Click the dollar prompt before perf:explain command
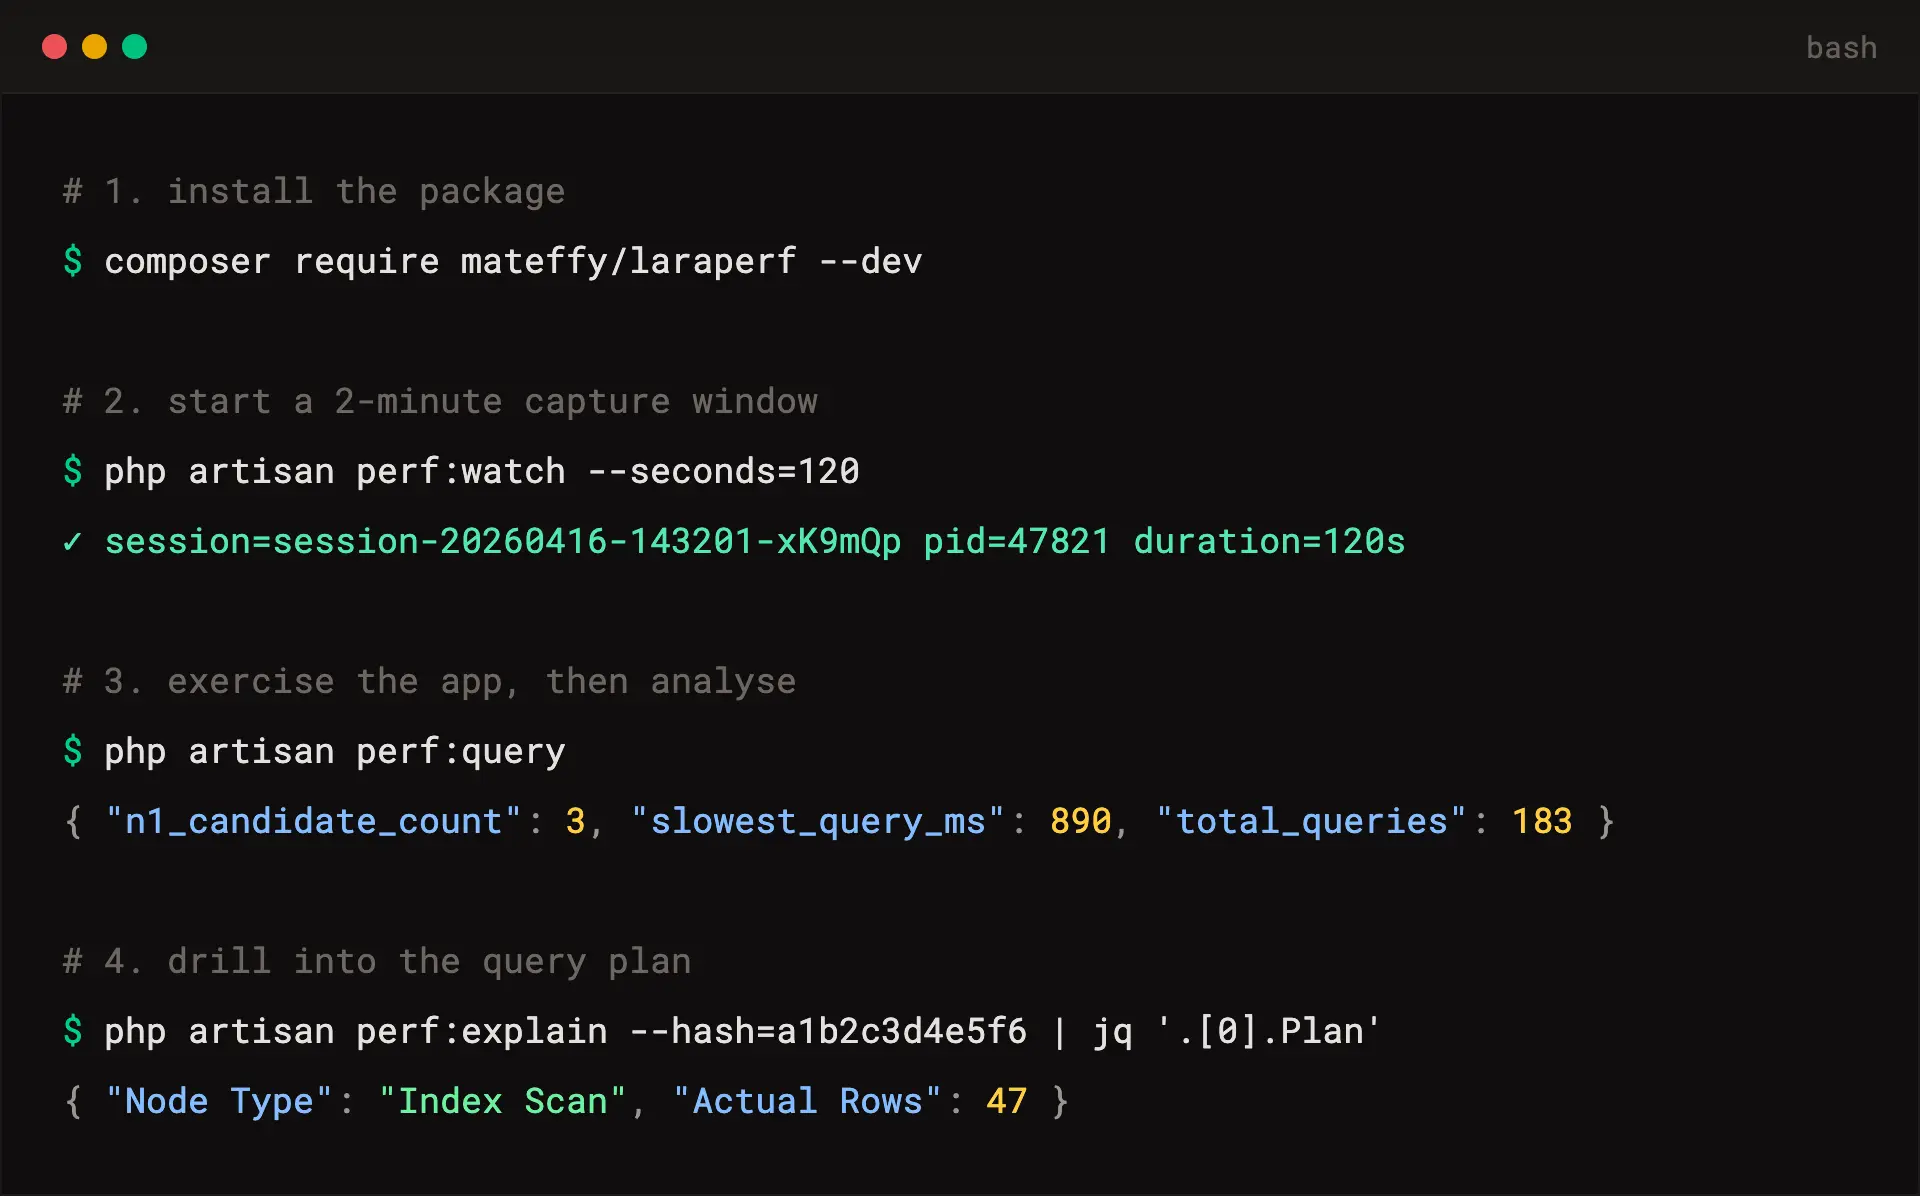Viewport: 1920px width, 1196px height. tap(73, 1031)
